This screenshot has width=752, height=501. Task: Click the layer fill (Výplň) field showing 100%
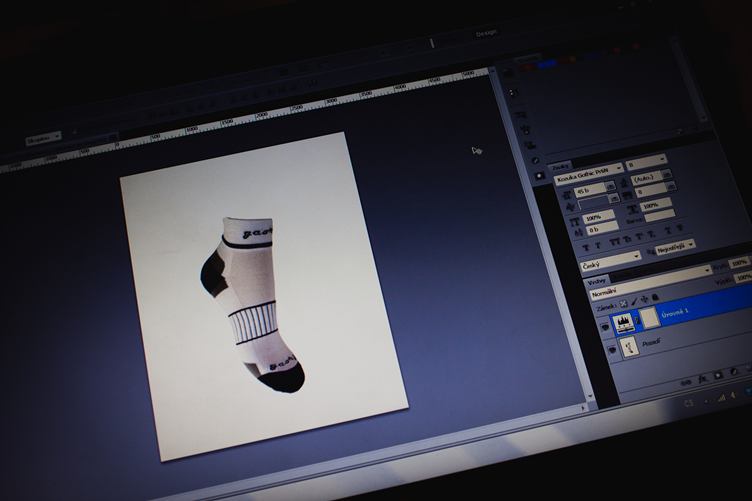(x=743, y=277)
